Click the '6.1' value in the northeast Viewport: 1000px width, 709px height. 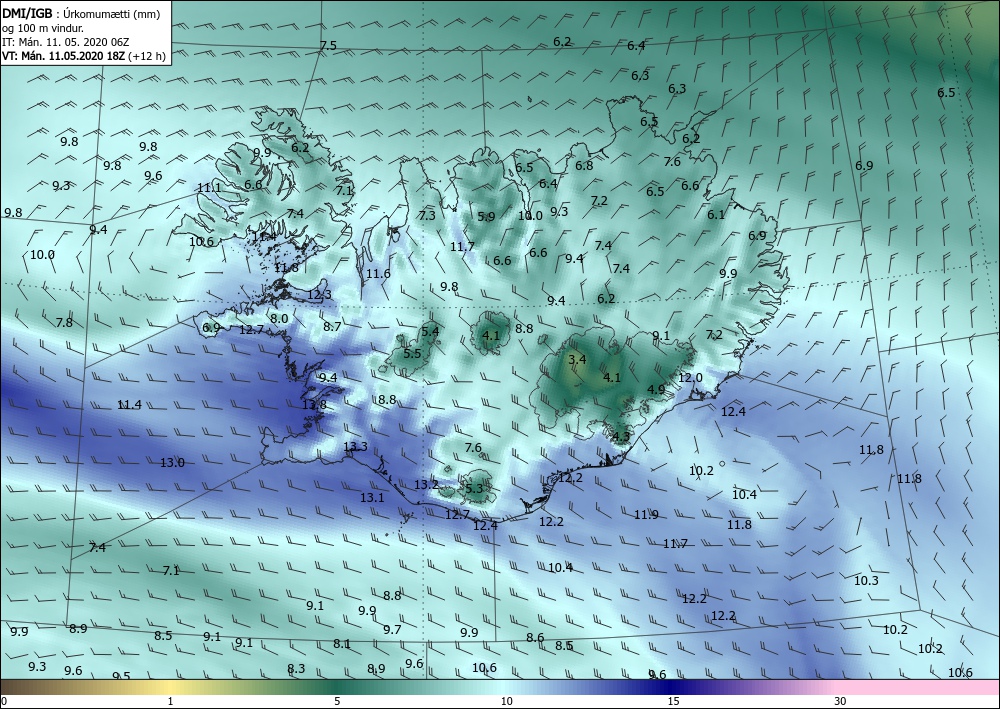pos(716,215)
